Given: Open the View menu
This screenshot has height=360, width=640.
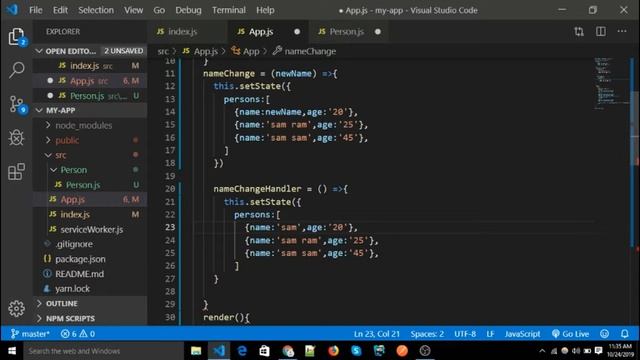Looking at the screenshot, I should pos(133,10).
